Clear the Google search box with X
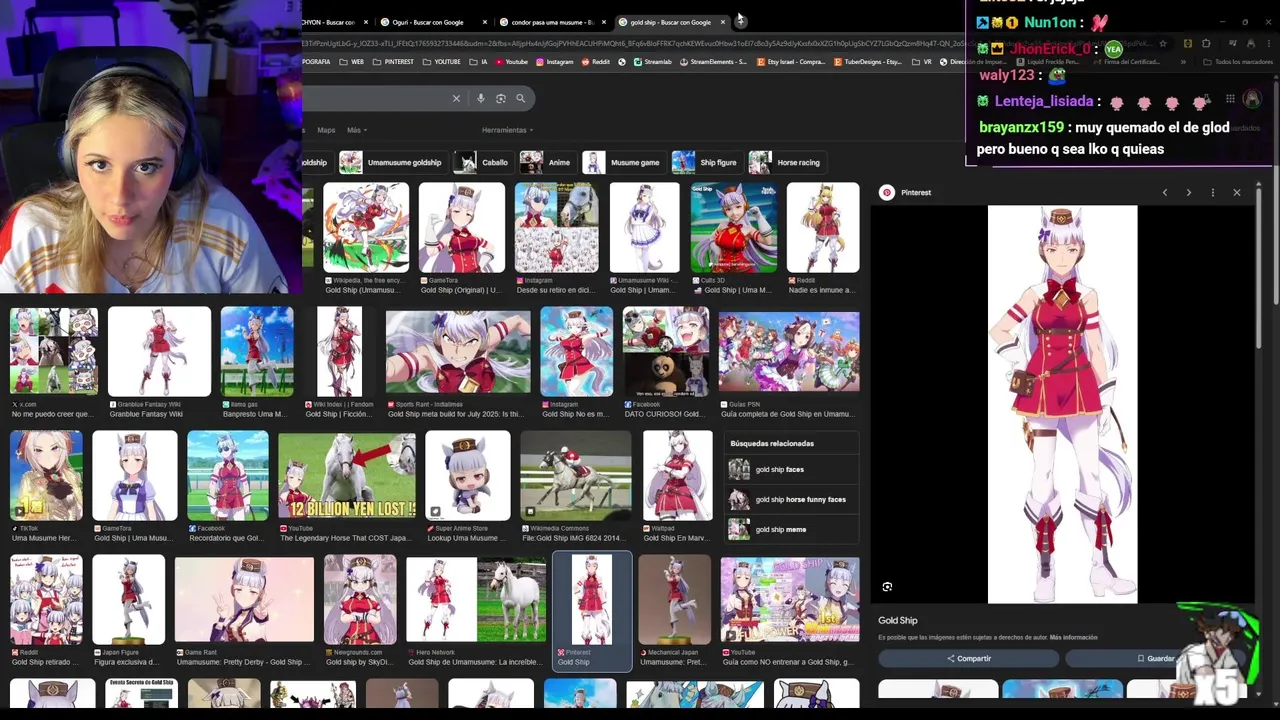The image size is (1280, 720). tap(456, 98)
